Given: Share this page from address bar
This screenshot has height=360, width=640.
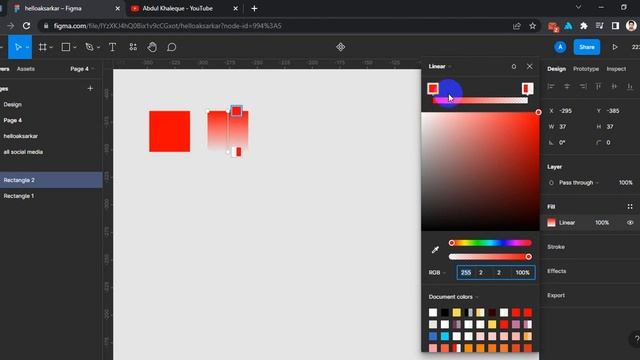Looking at the screenshot, I should click(x=517, y=26).
